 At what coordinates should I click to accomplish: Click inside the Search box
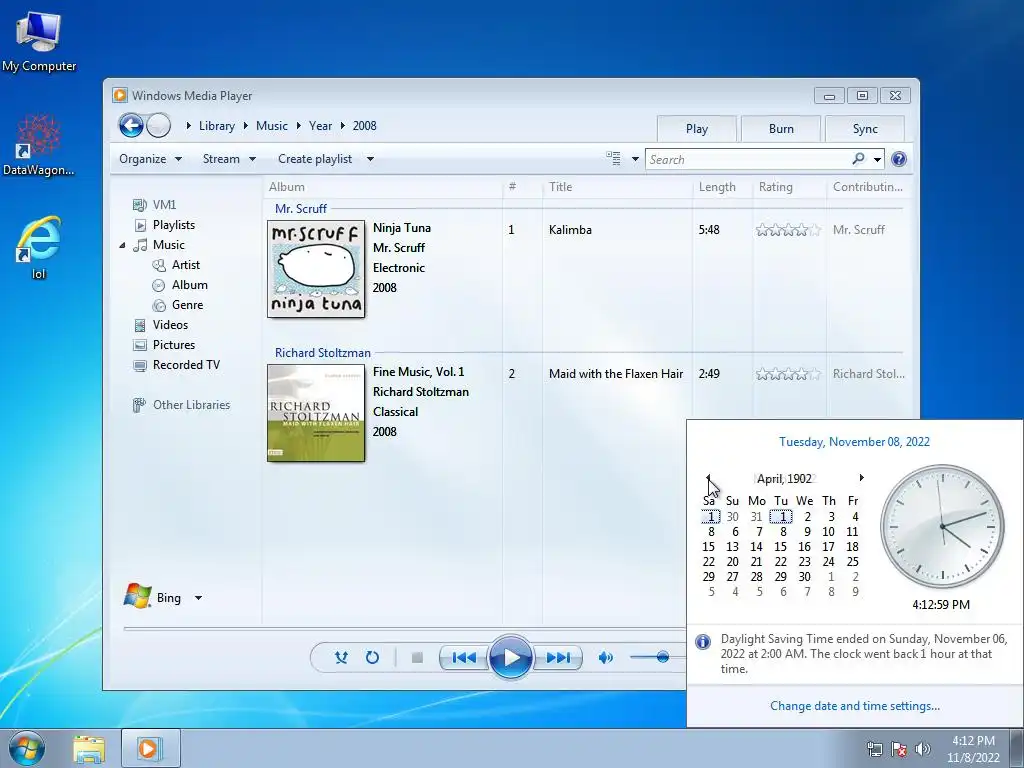click(748, 159)
